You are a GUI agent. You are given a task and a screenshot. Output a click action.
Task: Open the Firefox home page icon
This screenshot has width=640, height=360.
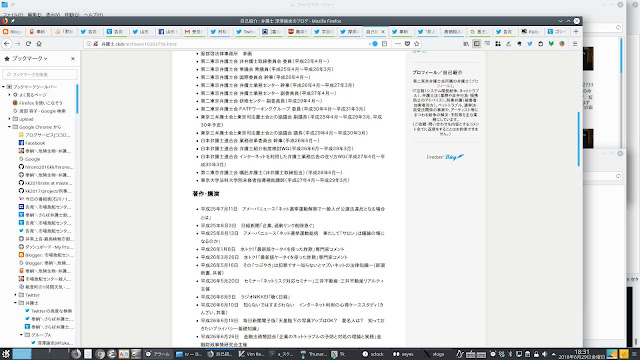point(39,44)
